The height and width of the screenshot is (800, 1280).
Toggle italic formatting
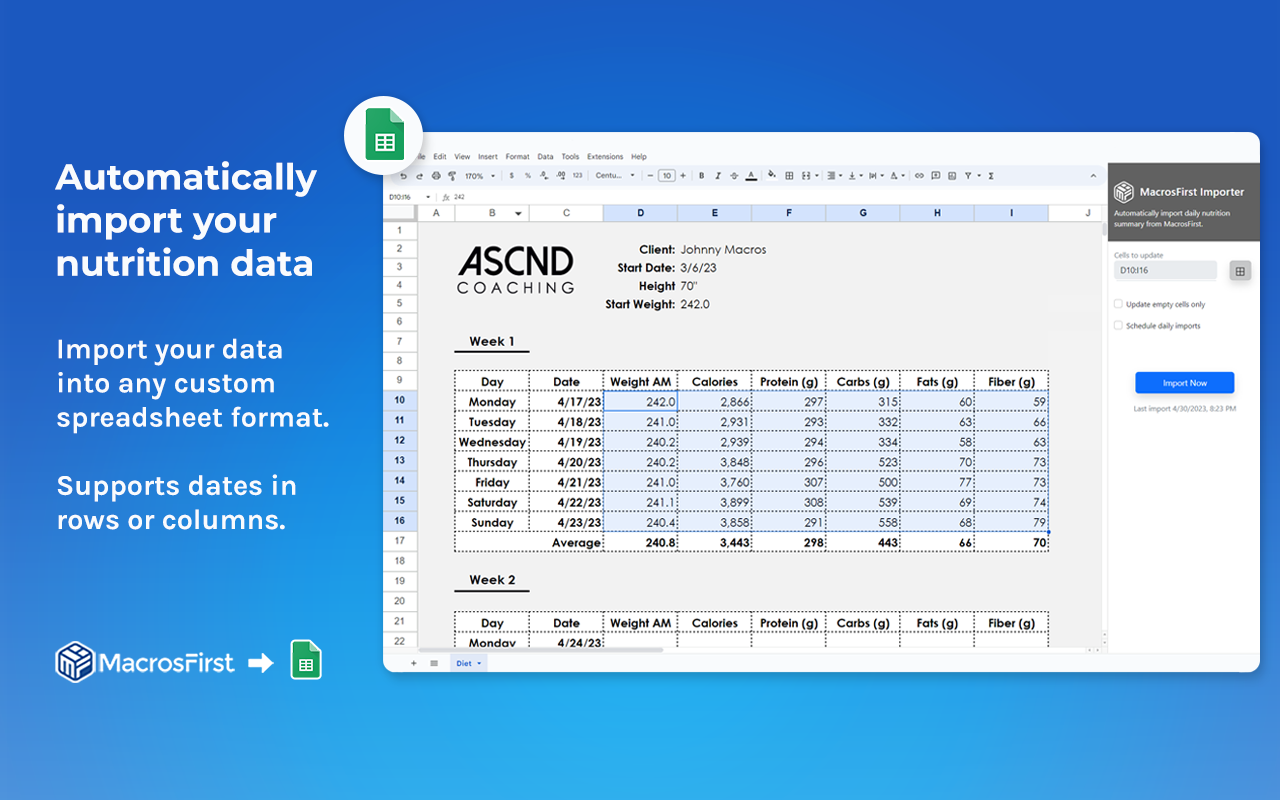(718, 176)
